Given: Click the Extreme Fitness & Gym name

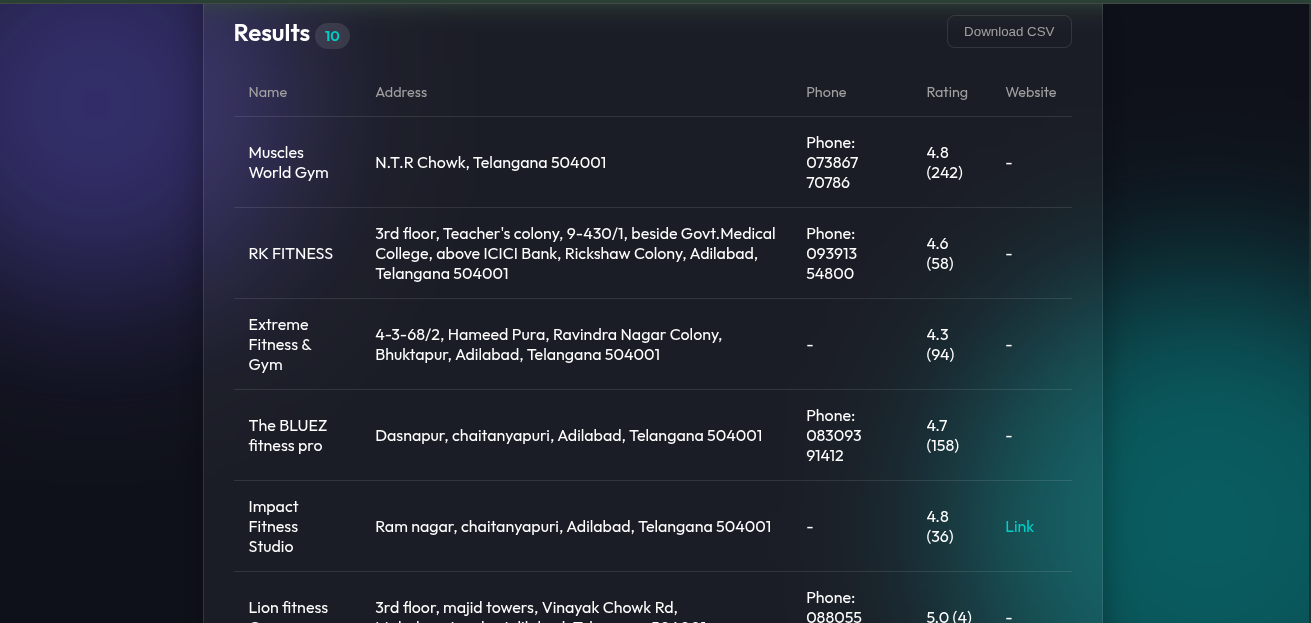Looking at the screenshot, I should (279, 345).
